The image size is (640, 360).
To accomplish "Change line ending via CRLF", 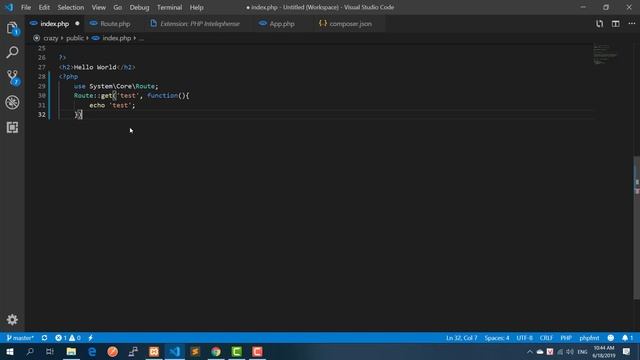I will [546, 338].
